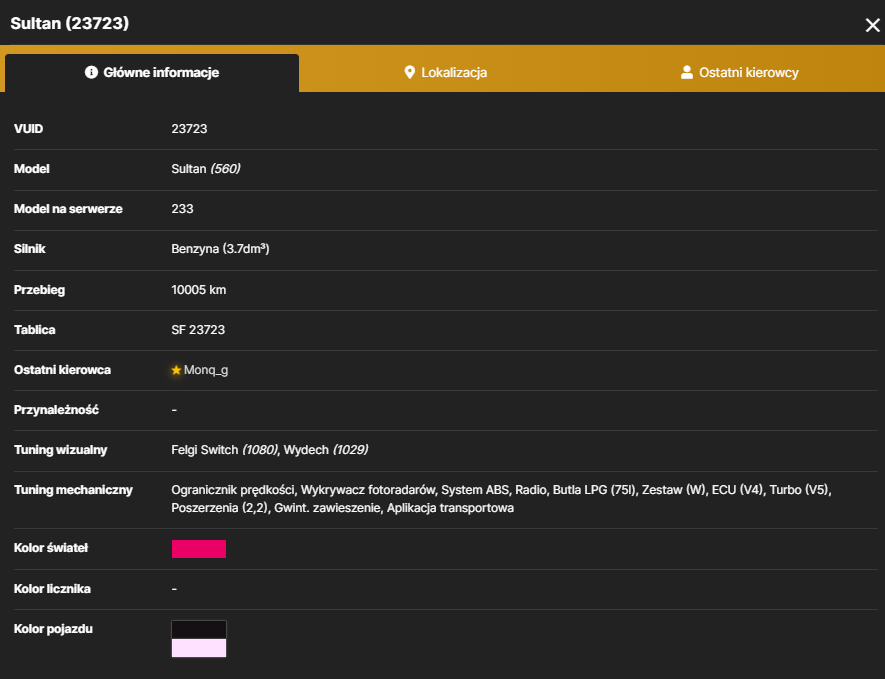Click the map pin icon for Lokalizacja

(410, 72)
